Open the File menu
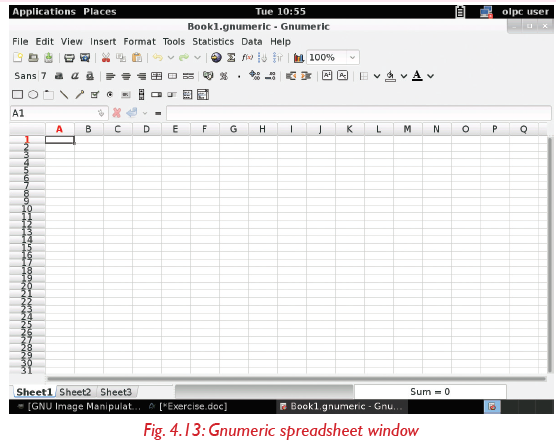Screen dimensions: 556x445 point(20,41)
